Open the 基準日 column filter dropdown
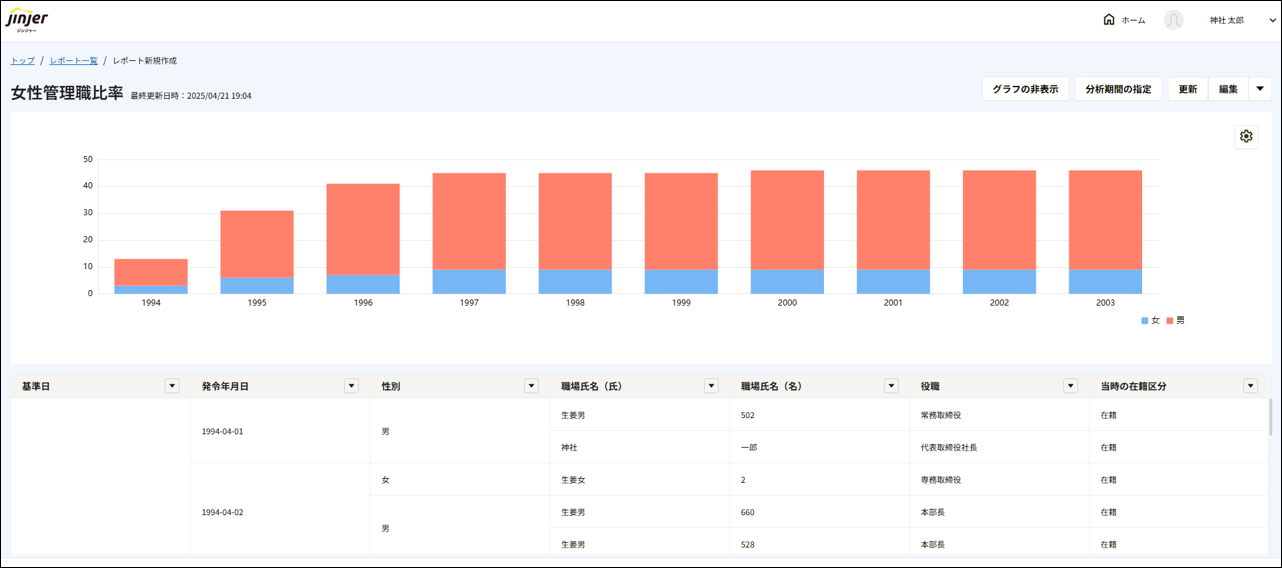This screenshot has height=568, width=1282. (172, 386)
